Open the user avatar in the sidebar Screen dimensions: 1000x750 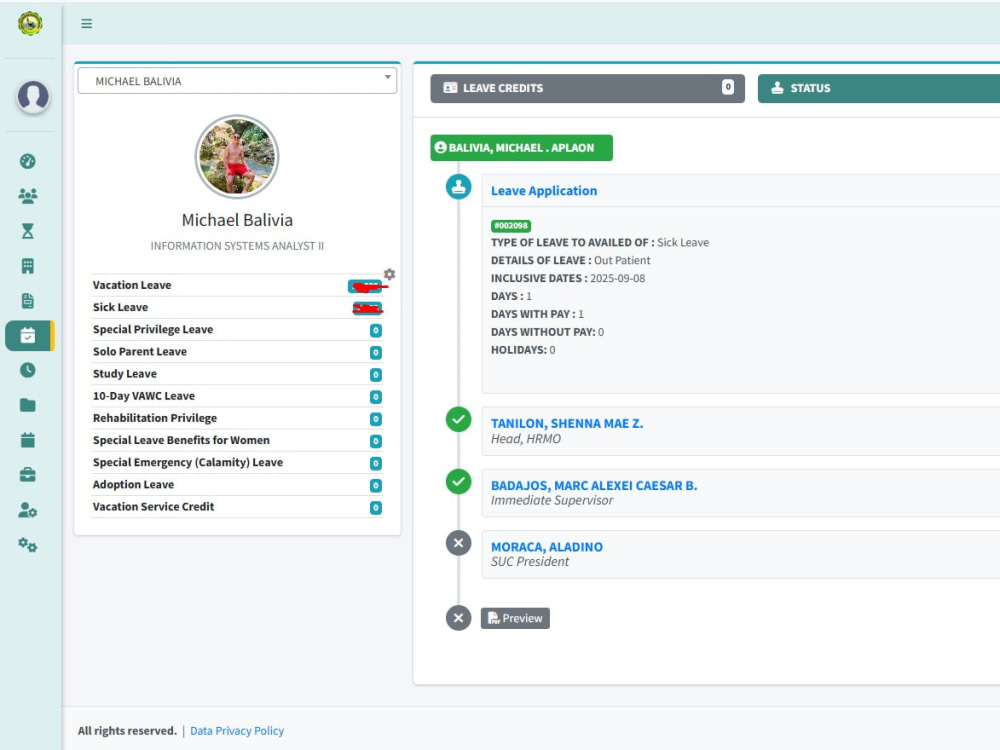click(33, 97)
